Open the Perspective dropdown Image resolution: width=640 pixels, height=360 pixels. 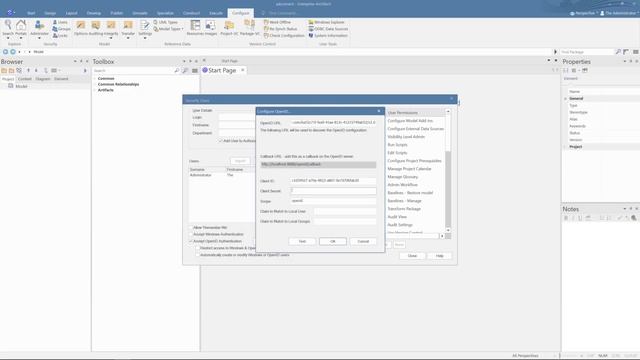pos(584,13)
